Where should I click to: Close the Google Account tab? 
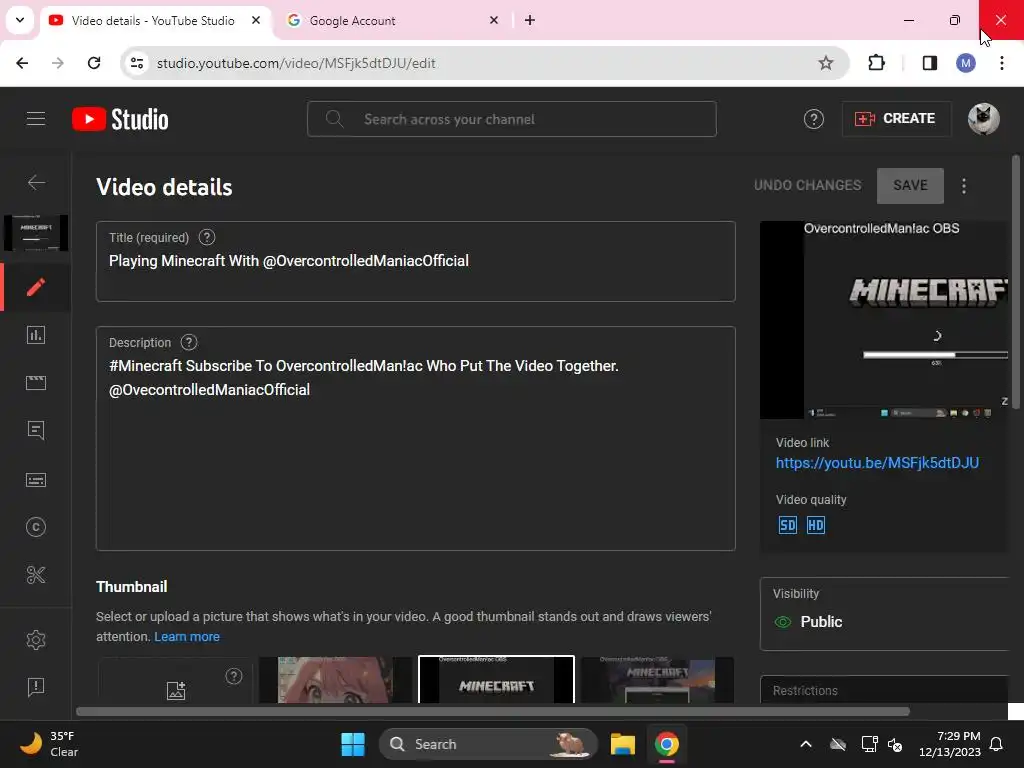point(494,20)
